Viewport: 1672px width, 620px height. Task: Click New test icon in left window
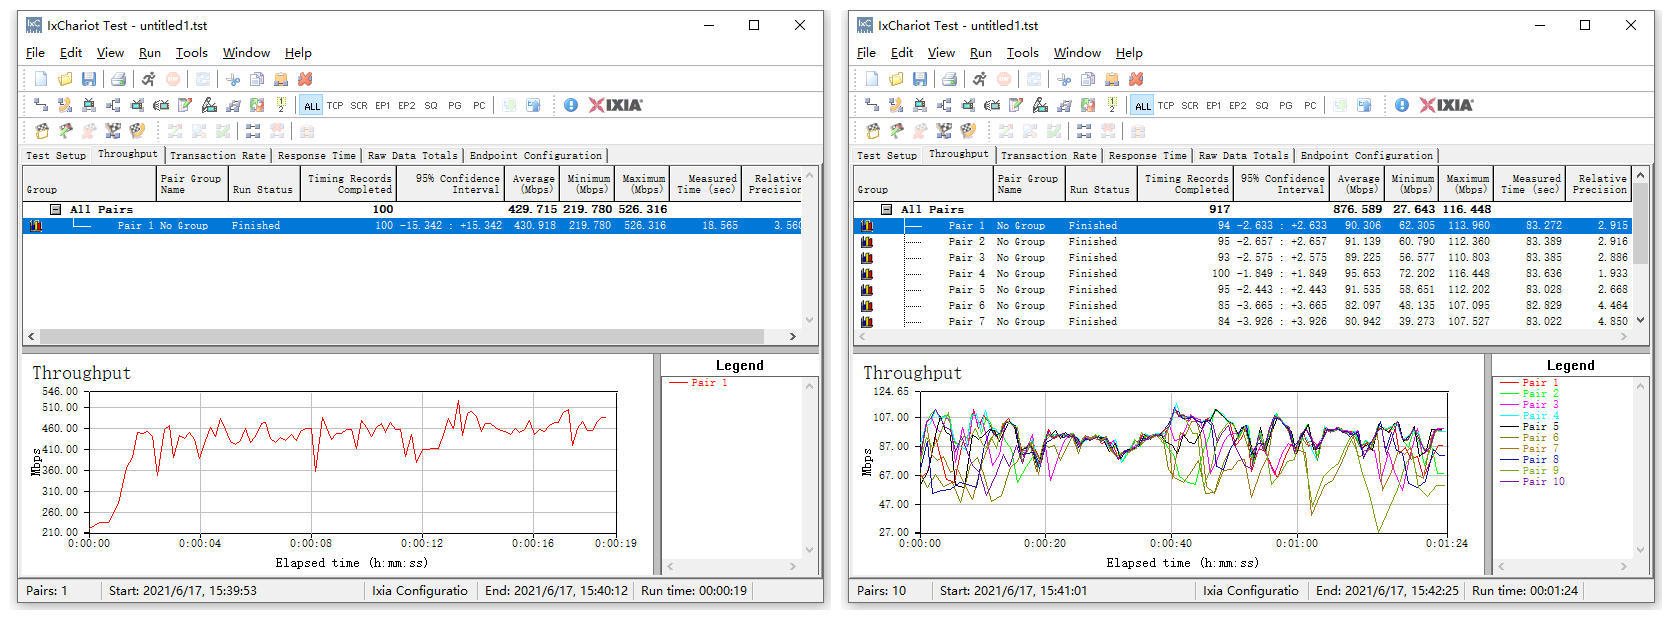[41, 79]
